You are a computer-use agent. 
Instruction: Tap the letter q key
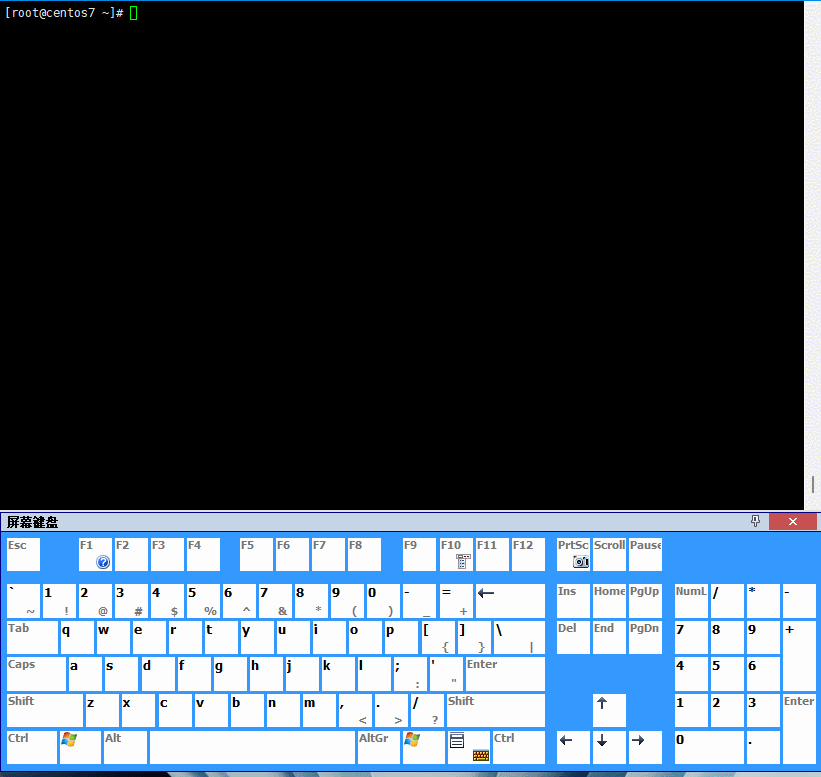click(77, 637)
